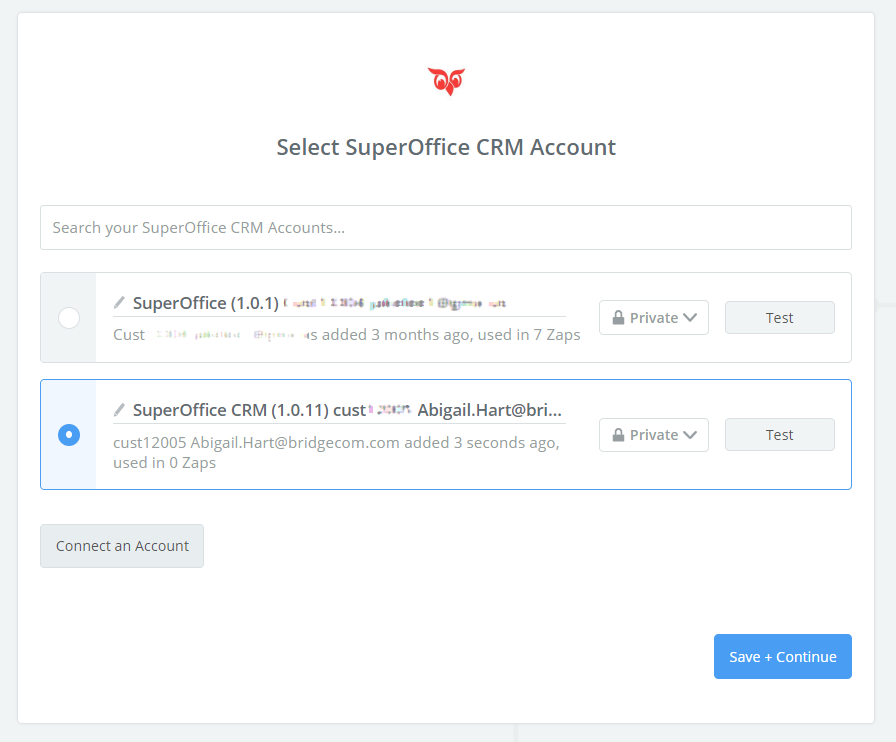Test the SuperOffice CRM (1.0.11) connection
The height and width of the screenshot is (742, 896).
point(779,435)
